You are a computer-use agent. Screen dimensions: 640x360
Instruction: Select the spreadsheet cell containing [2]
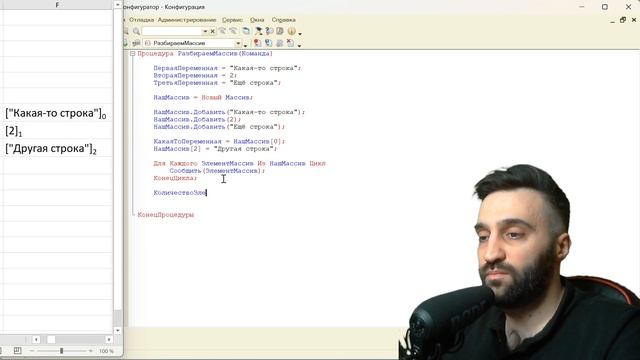pyautogui.click(x=57, y=131)
